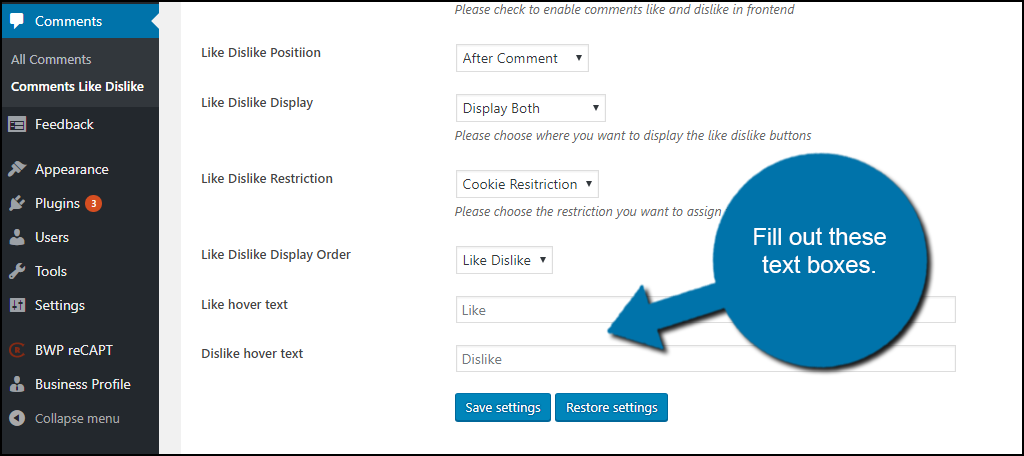Select Comments Like Dislike submenu item
The height and width of the screenshot is (456, 1024).
(77, 86)
